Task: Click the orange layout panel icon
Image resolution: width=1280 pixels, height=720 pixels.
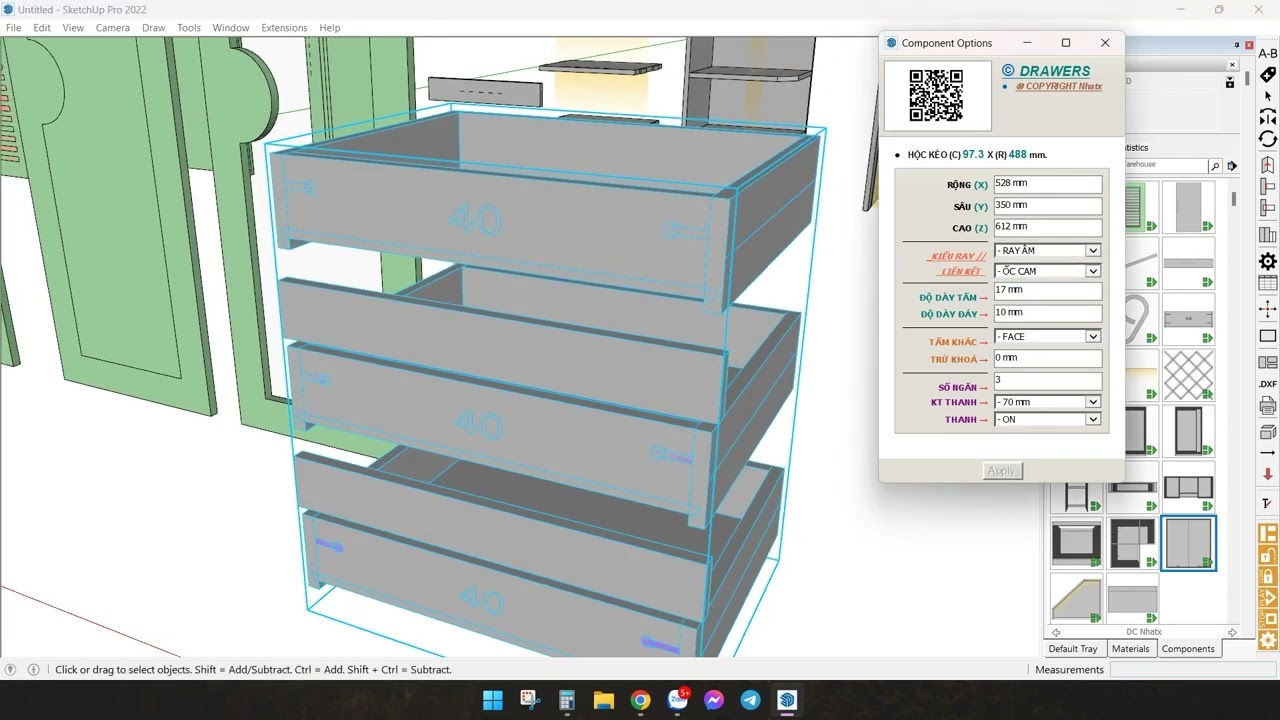Action: 1267,534
